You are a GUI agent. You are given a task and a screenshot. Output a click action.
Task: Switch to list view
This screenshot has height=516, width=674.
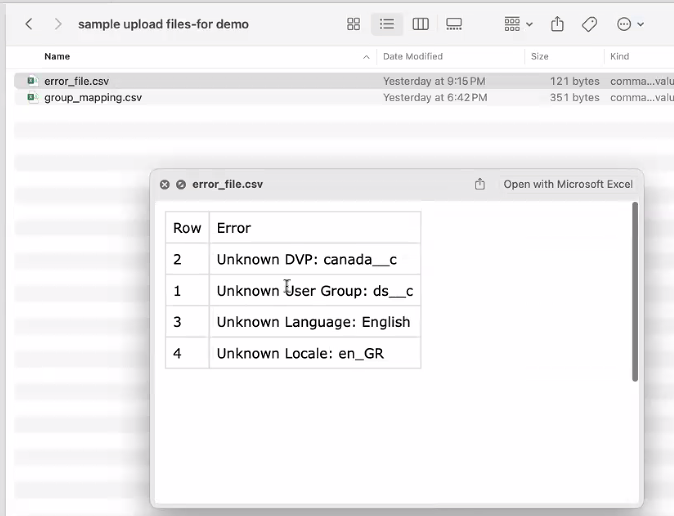387,24
